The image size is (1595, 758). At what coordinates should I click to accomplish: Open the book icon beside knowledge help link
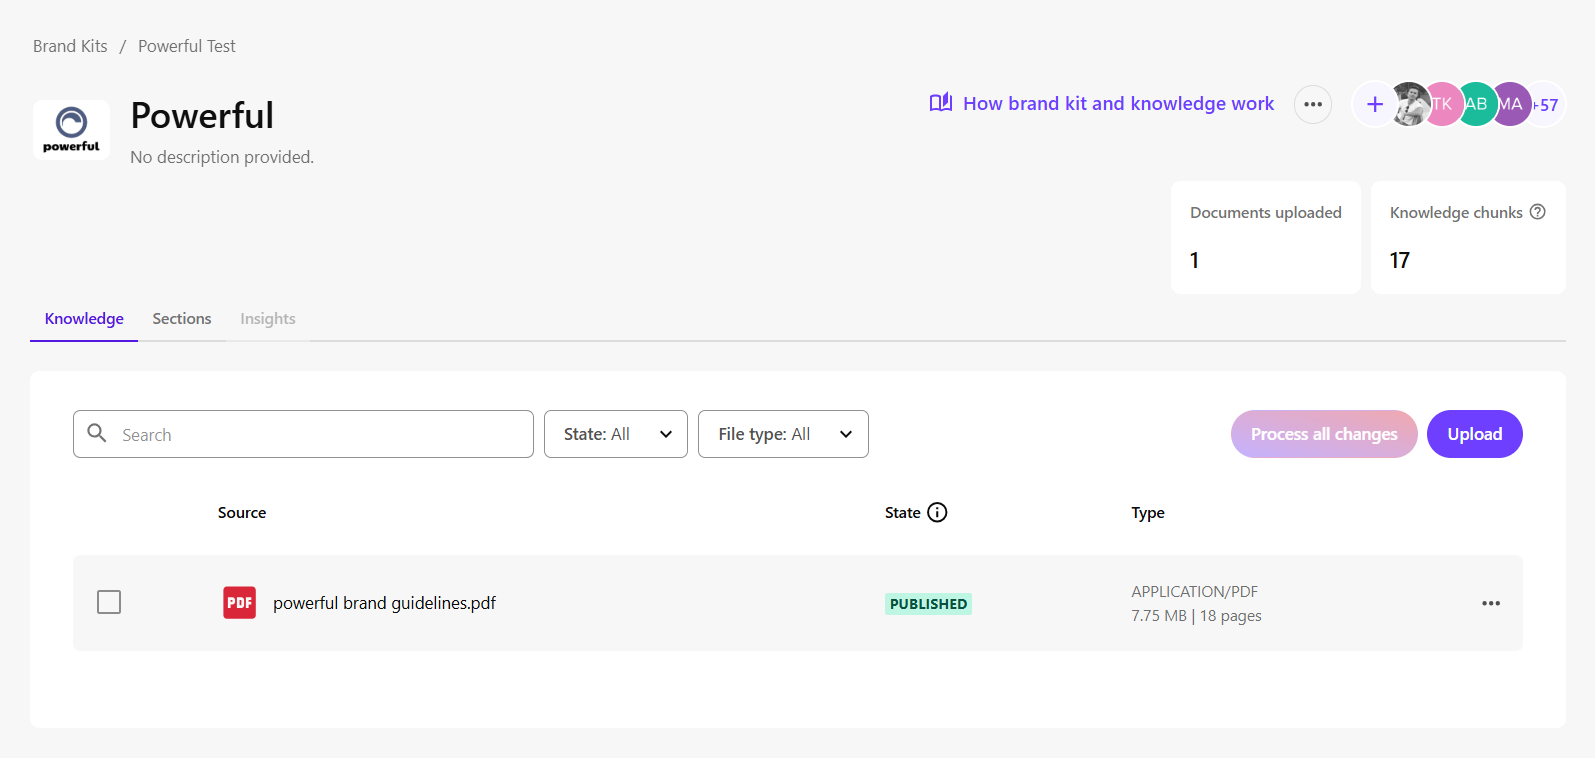click(940, 103)
